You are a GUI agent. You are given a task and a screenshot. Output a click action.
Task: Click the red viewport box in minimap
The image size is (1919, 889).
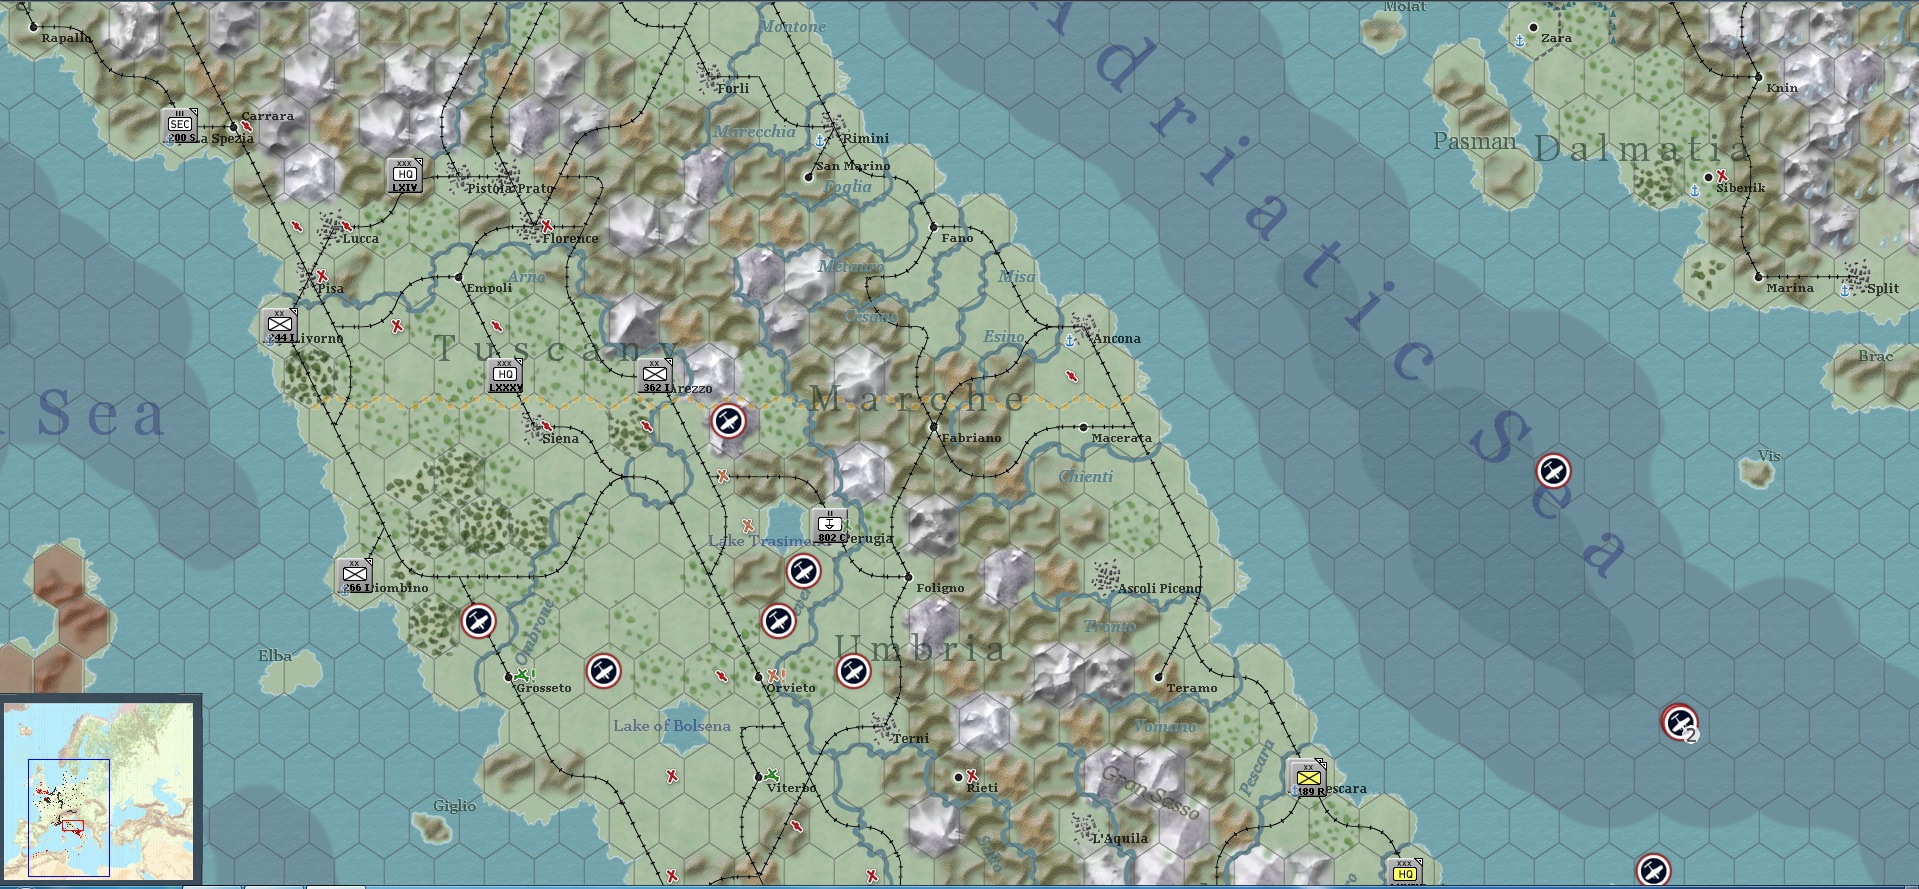click(x=72, y=826)
